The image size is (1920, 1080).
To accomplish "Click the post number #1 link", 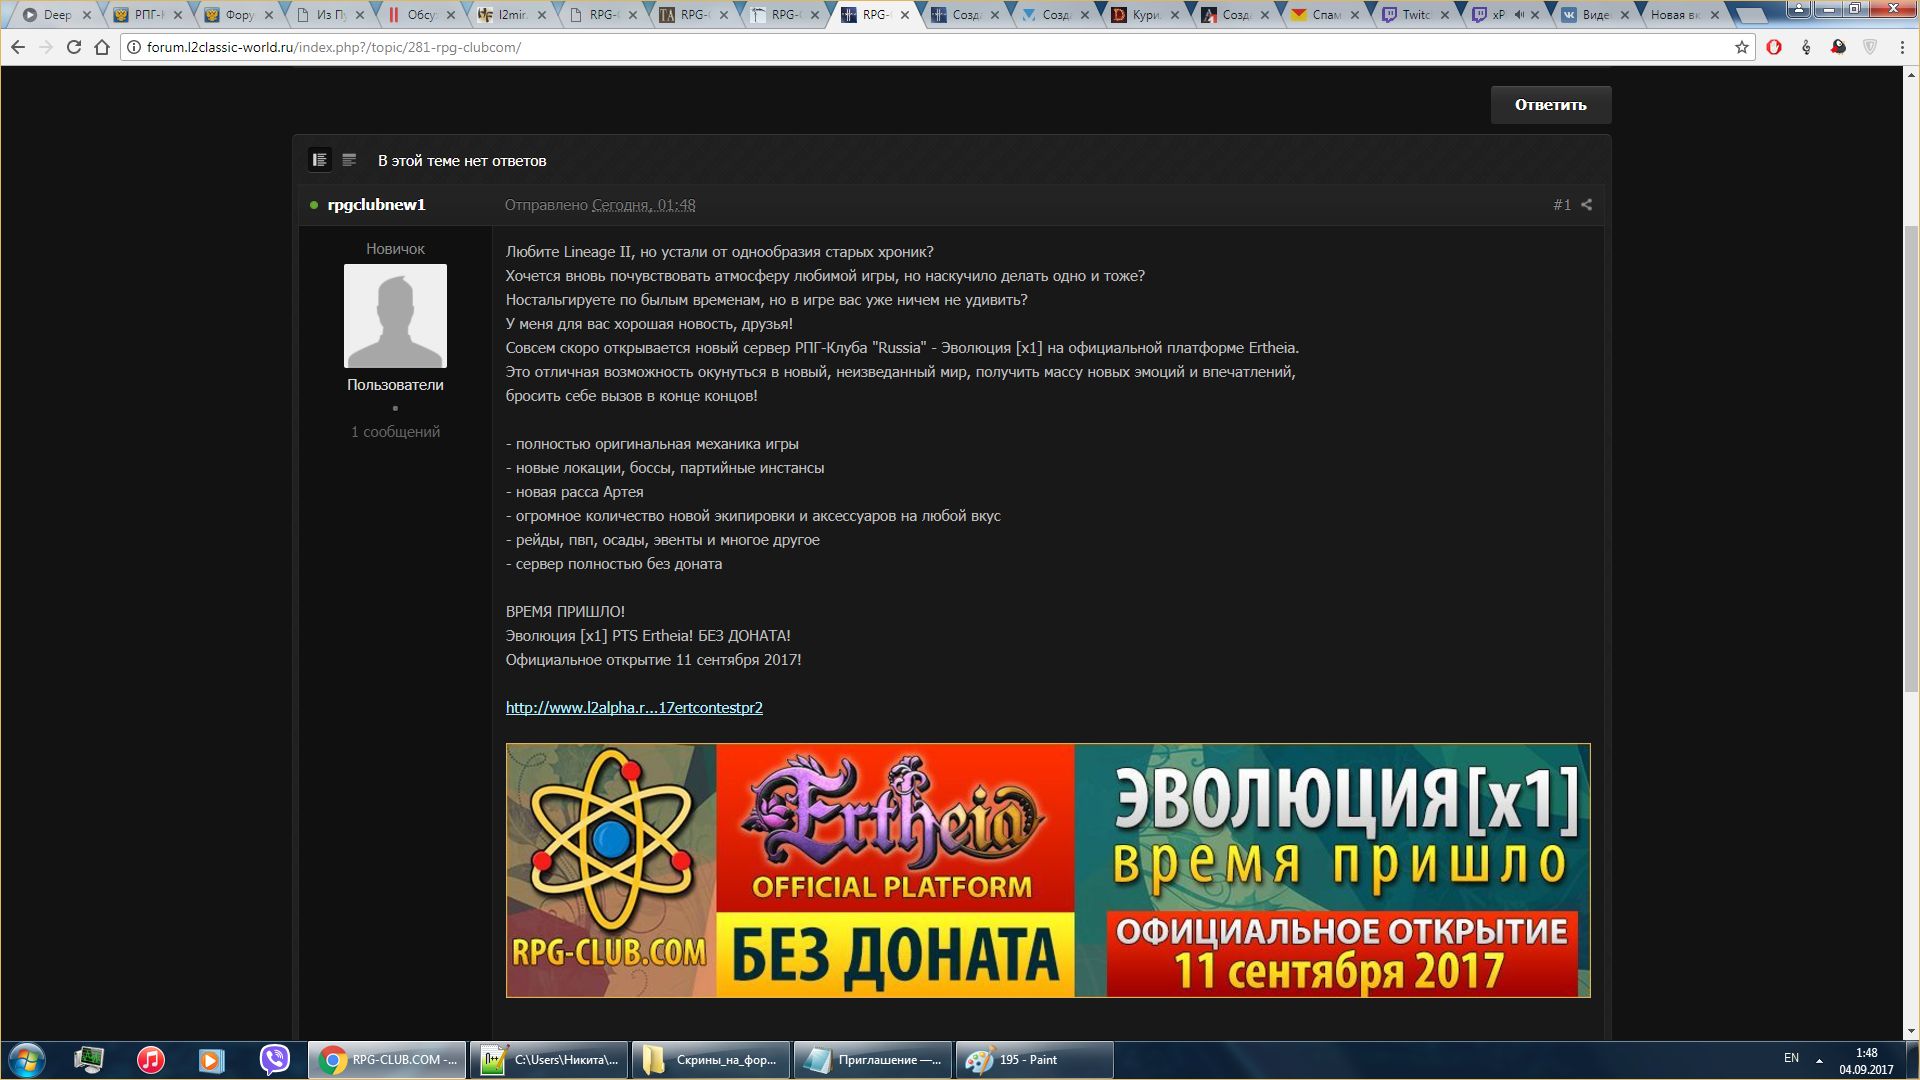I will 1562,205.
